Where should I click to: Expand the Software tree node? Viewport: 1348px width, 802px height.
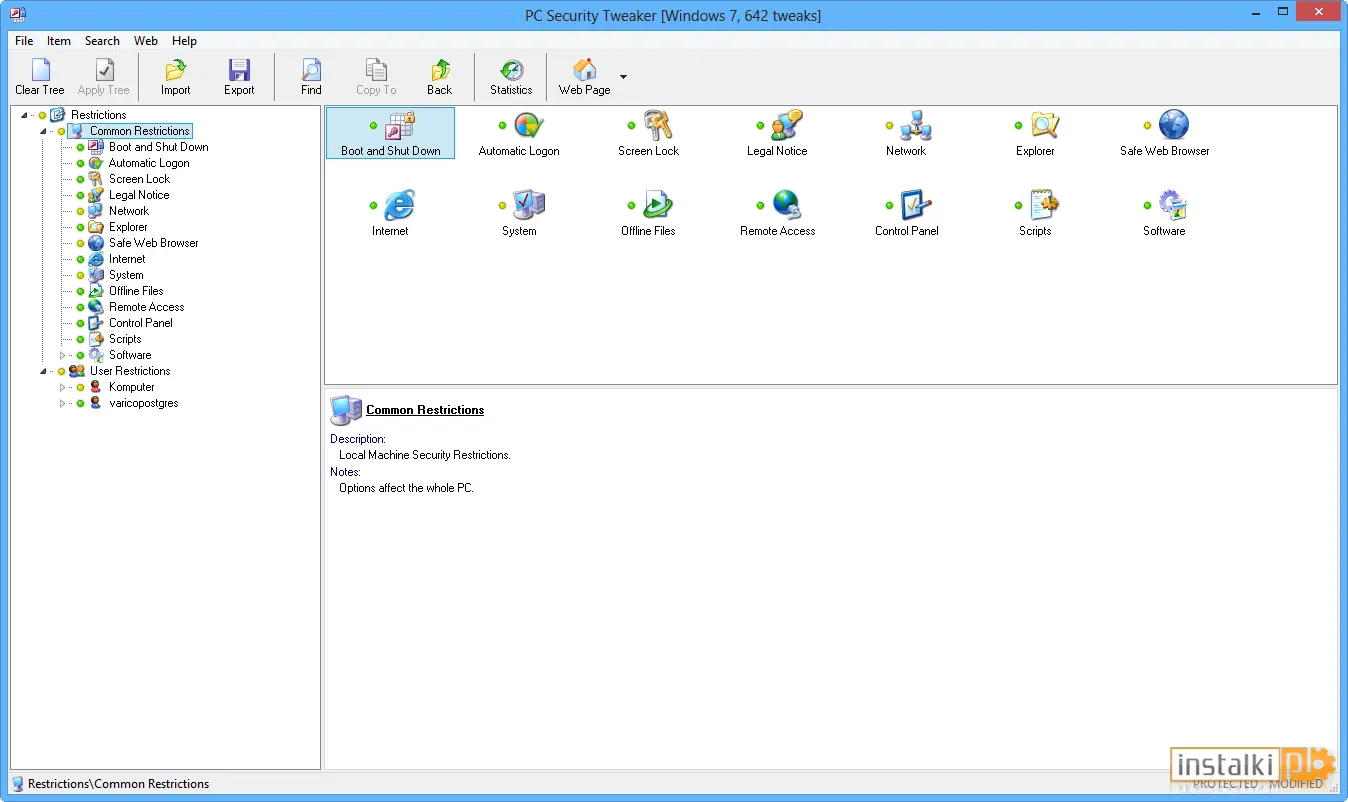62,355
